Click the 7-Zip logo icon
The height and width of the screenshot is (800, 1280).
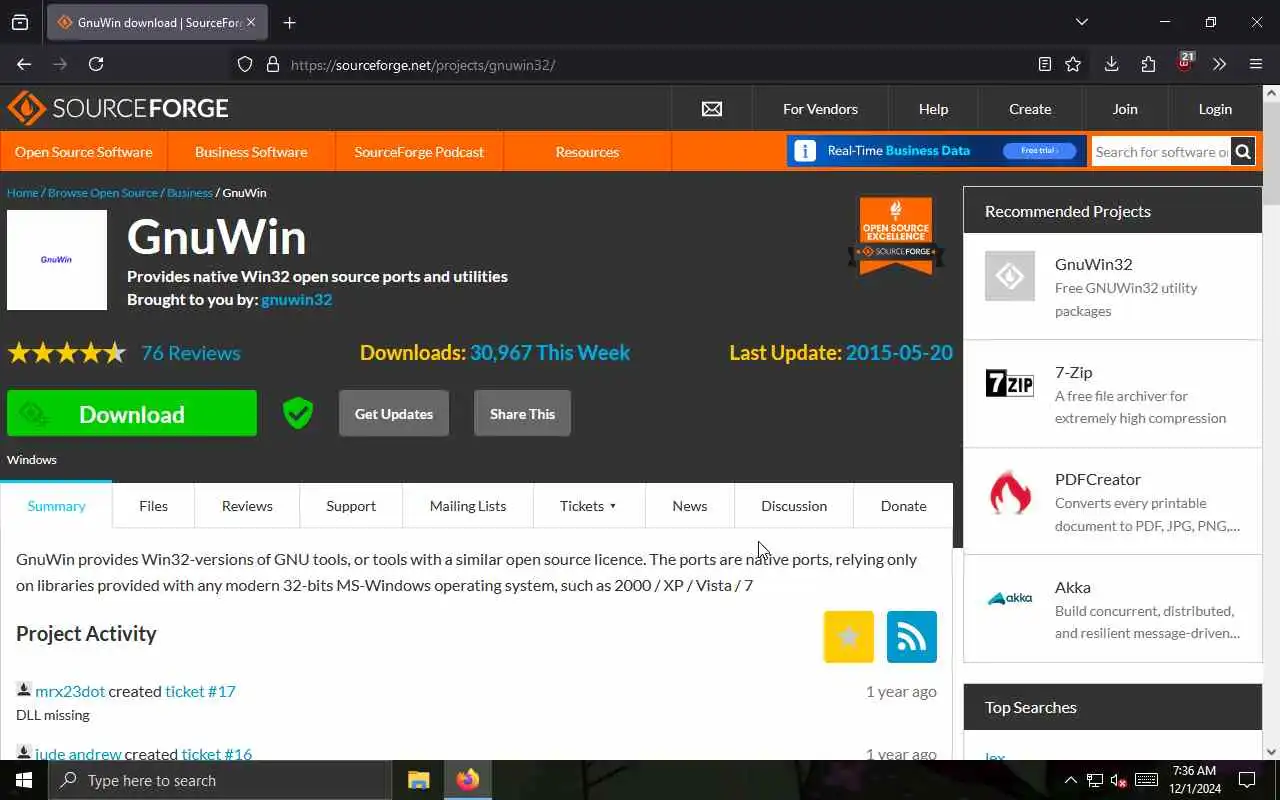pos(1010,383)
